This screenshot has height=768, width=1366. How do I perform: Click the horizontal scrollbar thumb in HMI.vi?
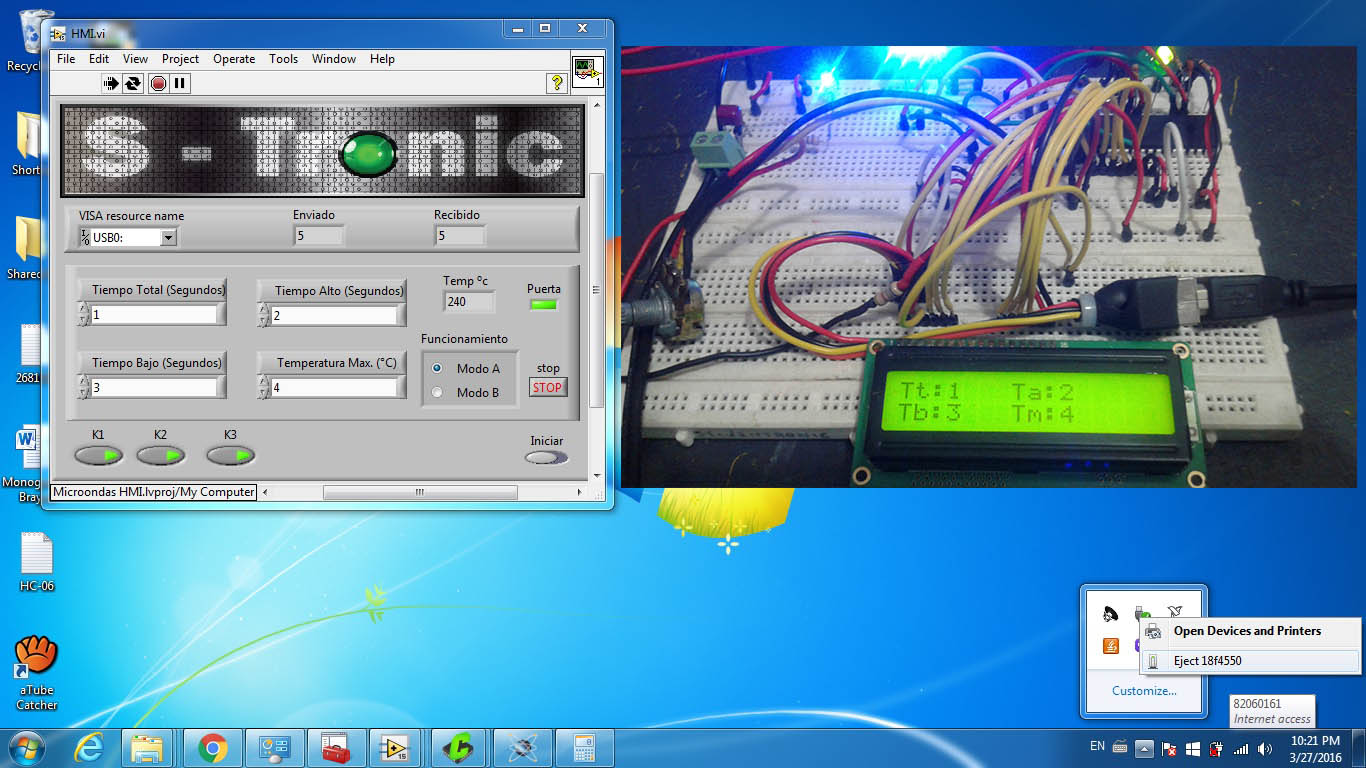(x=420, y=492)
